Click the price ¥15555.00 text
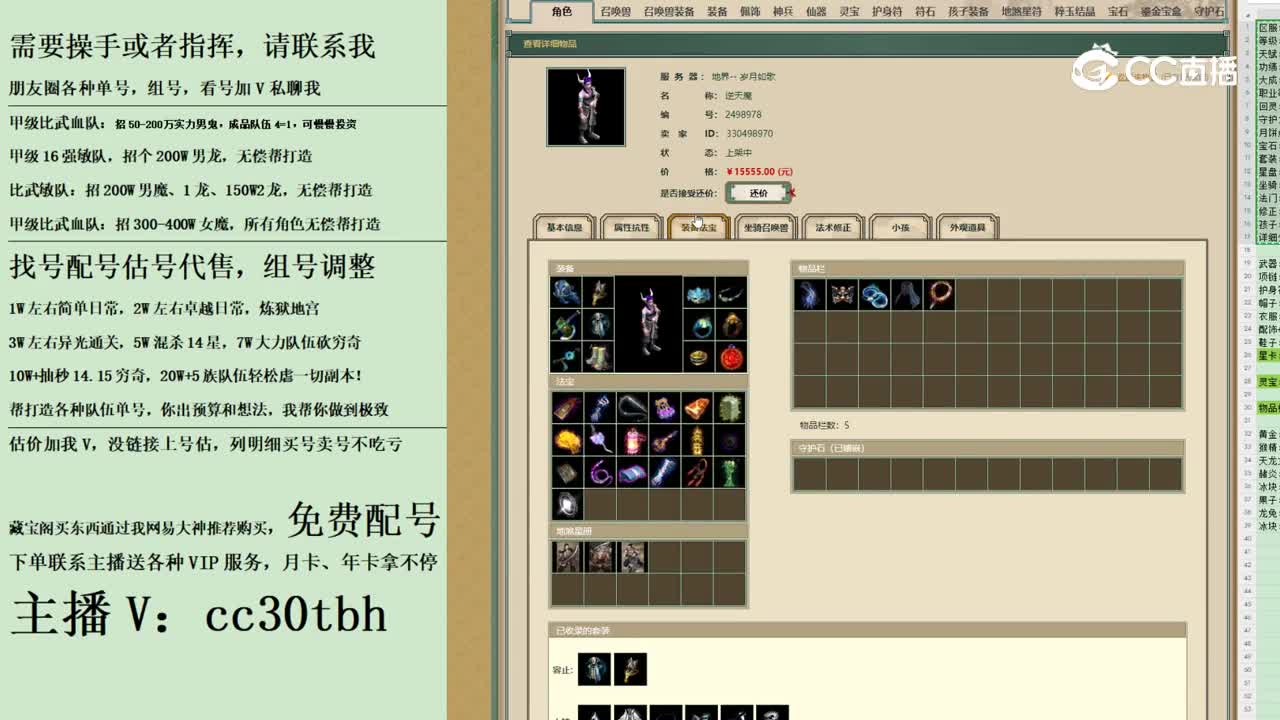This screenshot has width=1280, height=720. [x=759, y=172]
